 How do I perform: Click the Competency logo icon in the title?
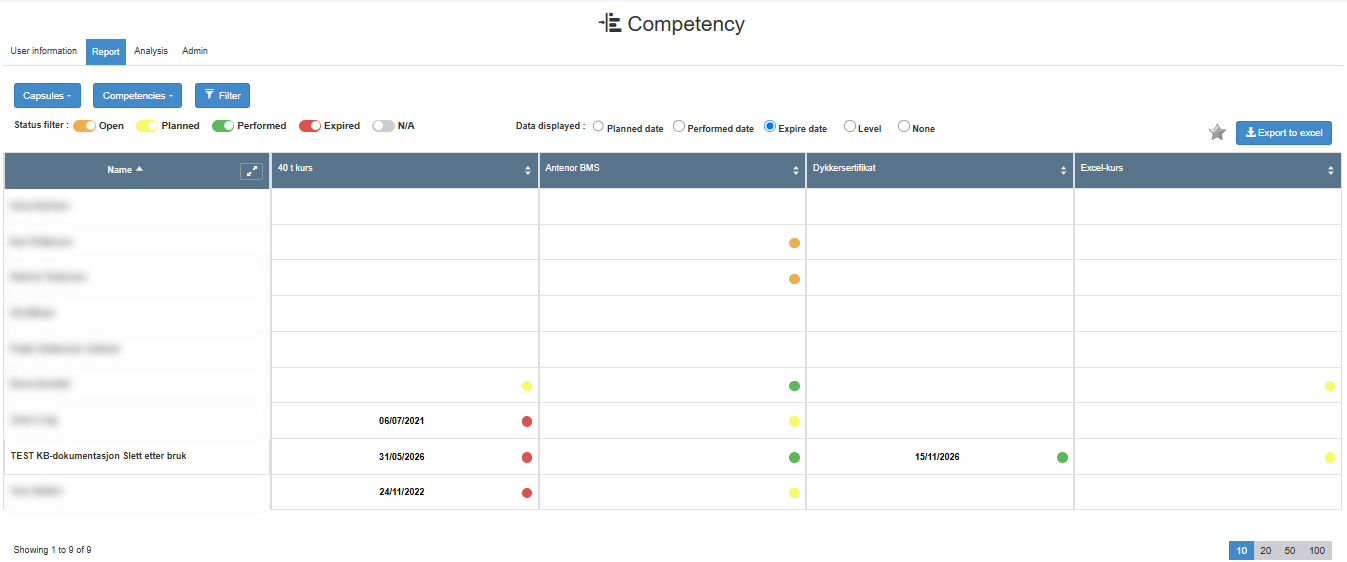(x=610, y=23)
